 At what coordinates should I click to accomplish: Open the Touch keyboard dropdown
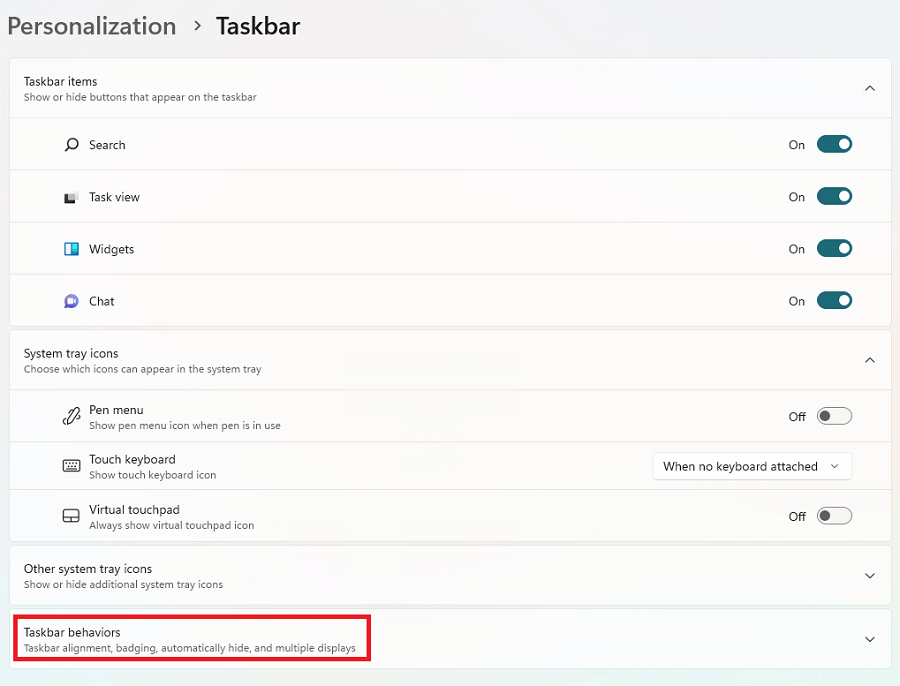(752, 466)
